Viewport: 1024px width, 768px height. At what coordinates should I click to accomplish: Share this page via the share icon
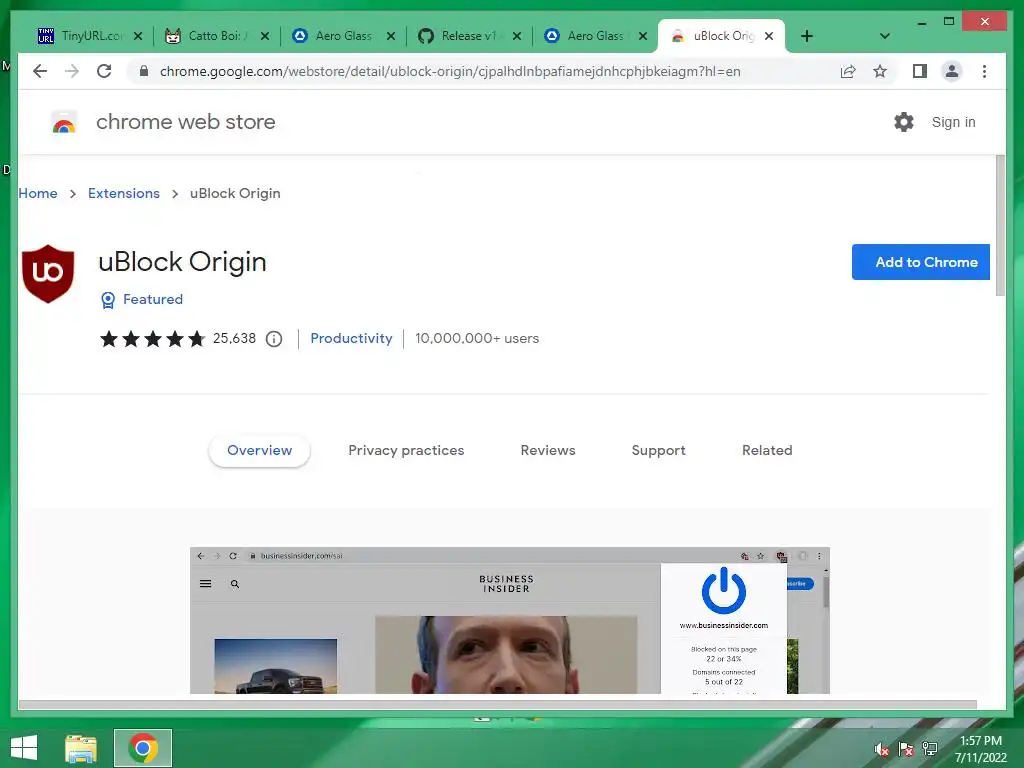click(848, 71)
